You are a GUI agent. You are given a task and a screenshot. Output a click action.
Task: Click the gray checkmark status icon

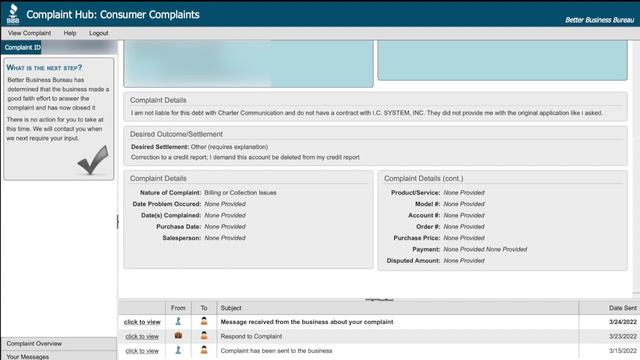pyautogui.click(x=93, y=160)
